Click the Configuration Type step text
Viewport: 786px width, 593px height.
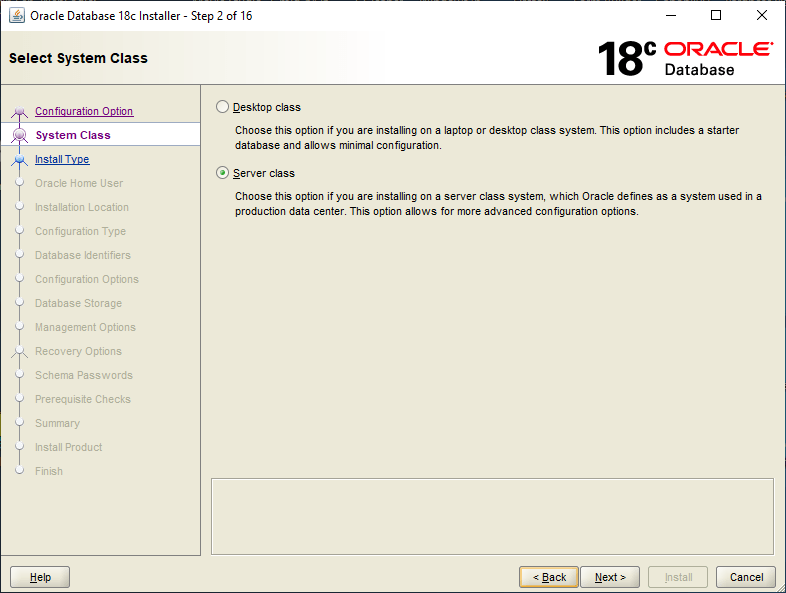(80, 232)
